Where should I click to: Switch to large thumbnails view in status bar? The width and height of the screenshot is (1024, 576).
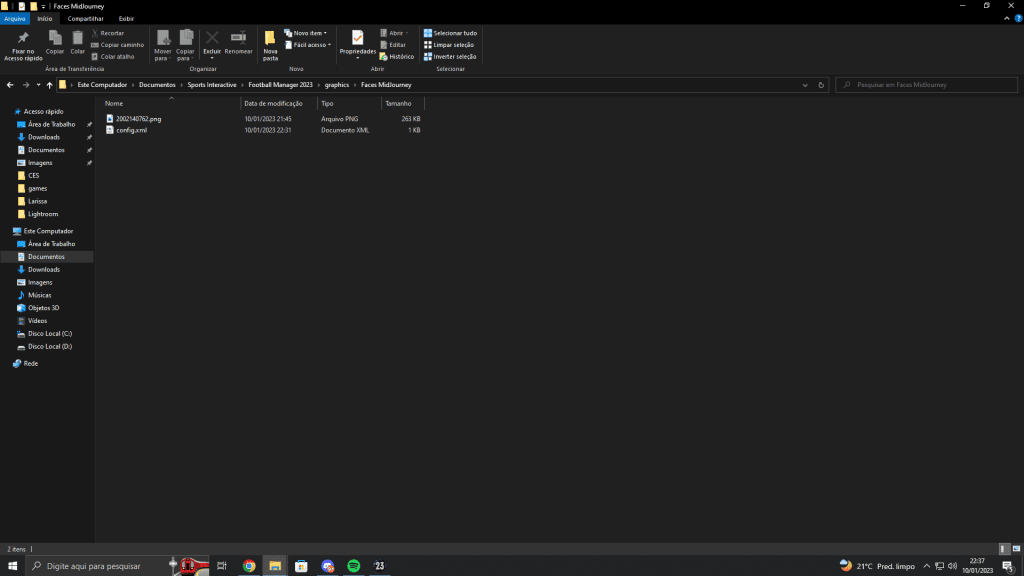point(1015,549)
